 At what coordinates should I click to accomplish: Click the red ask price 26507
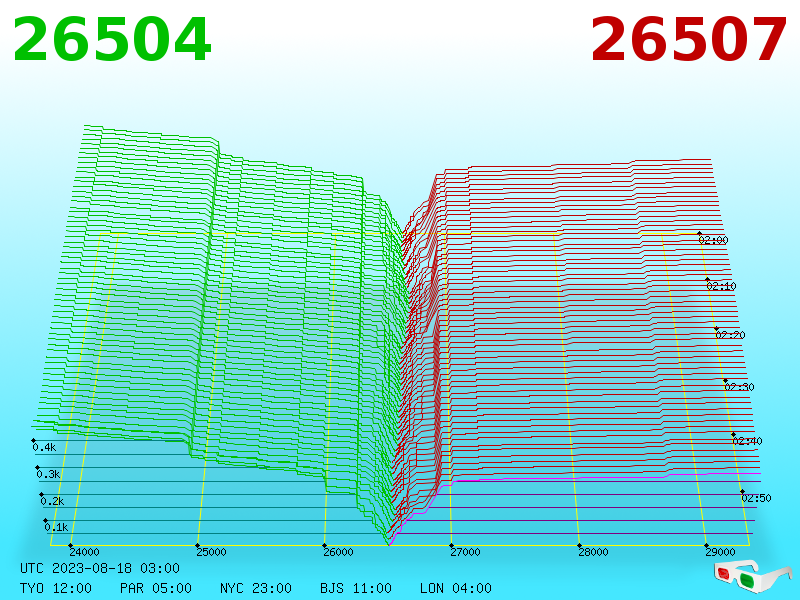click(688, 39)
